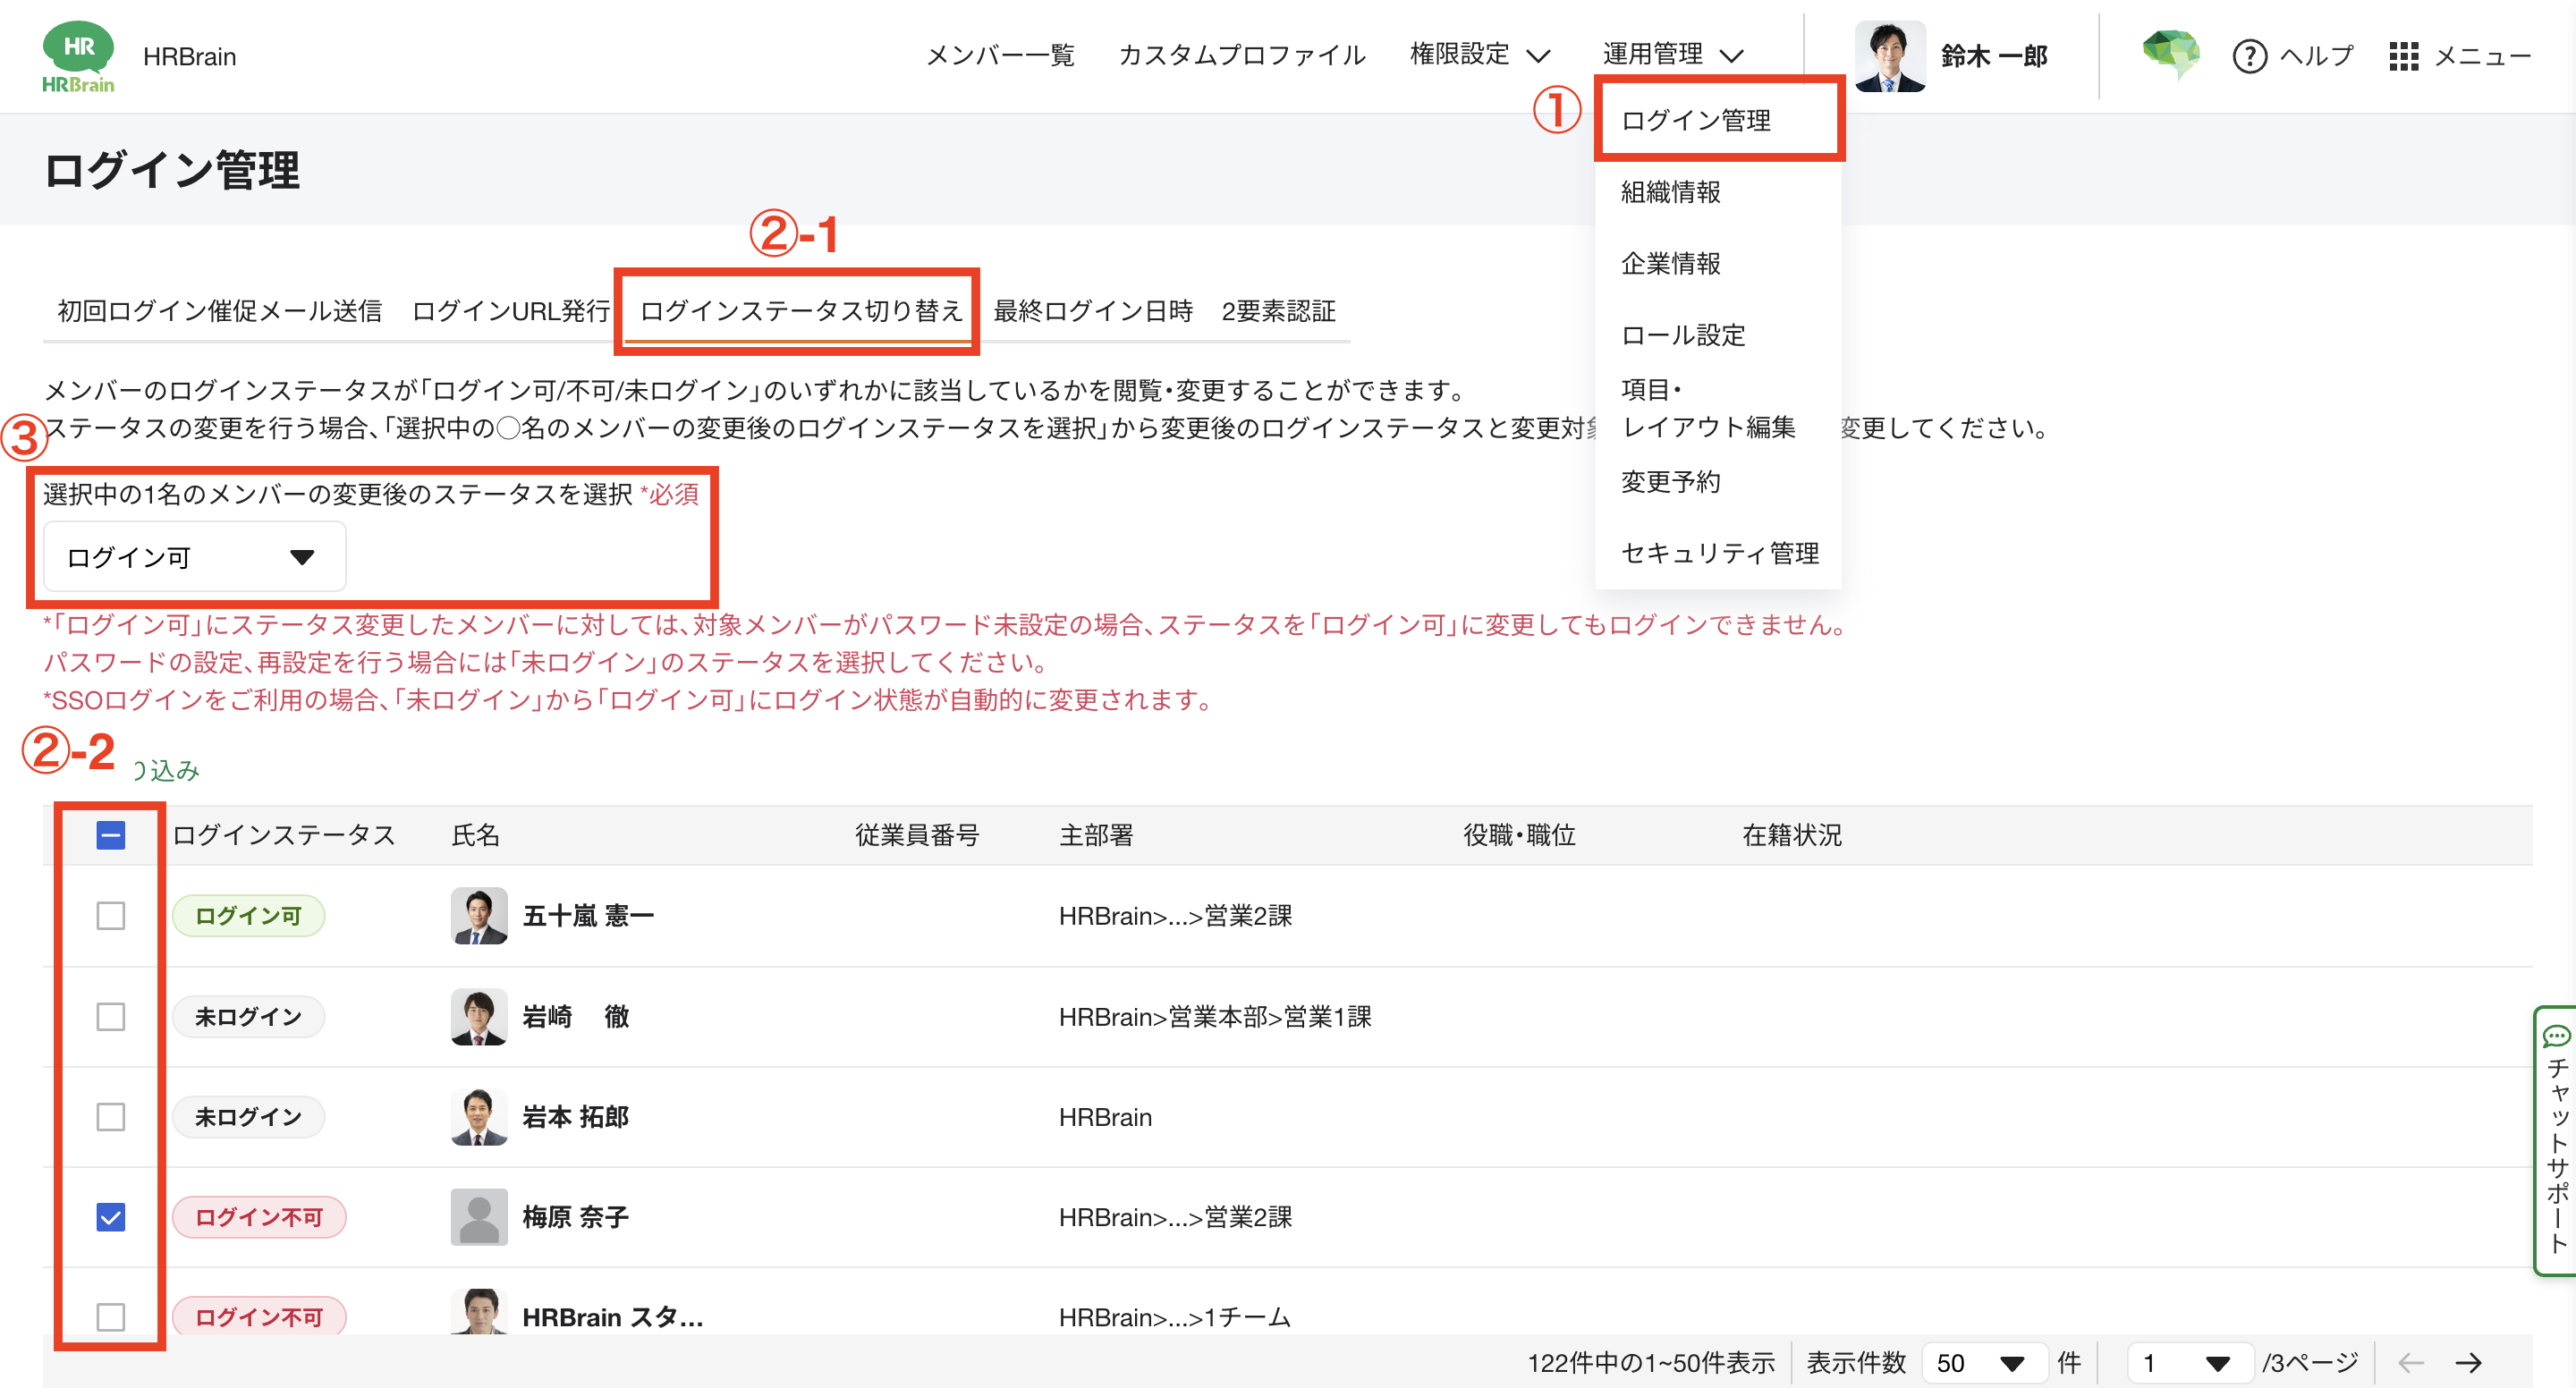Open the チャットサポート chat tab
Image resolution: width=2576 pixels, height=1388 pixels.
(x=2555, y=1140)
